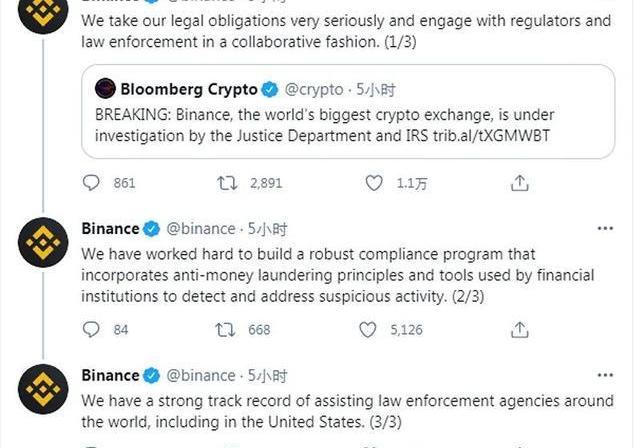
Task: Like the first tweet with 1.1万 likes
Action: point(374,183)
